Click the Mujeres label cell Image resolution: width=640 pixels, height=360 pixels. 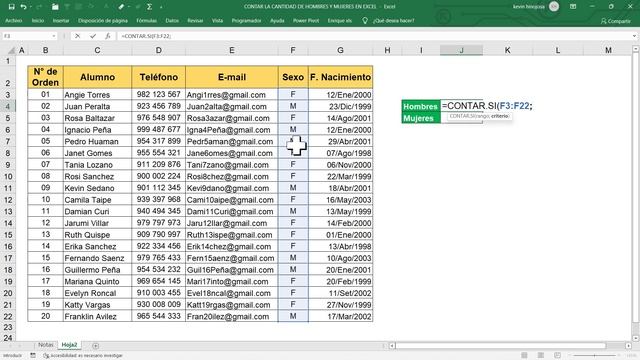pos(421,118)
